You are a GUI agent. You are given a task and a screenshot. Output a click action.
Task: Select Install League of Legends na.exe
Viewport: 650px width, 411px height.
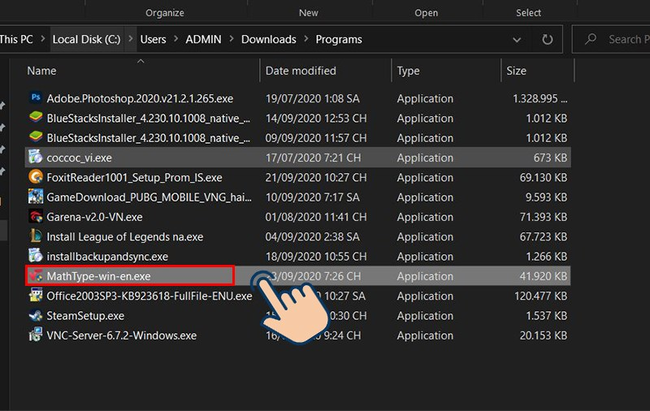[x=124, y=237]
